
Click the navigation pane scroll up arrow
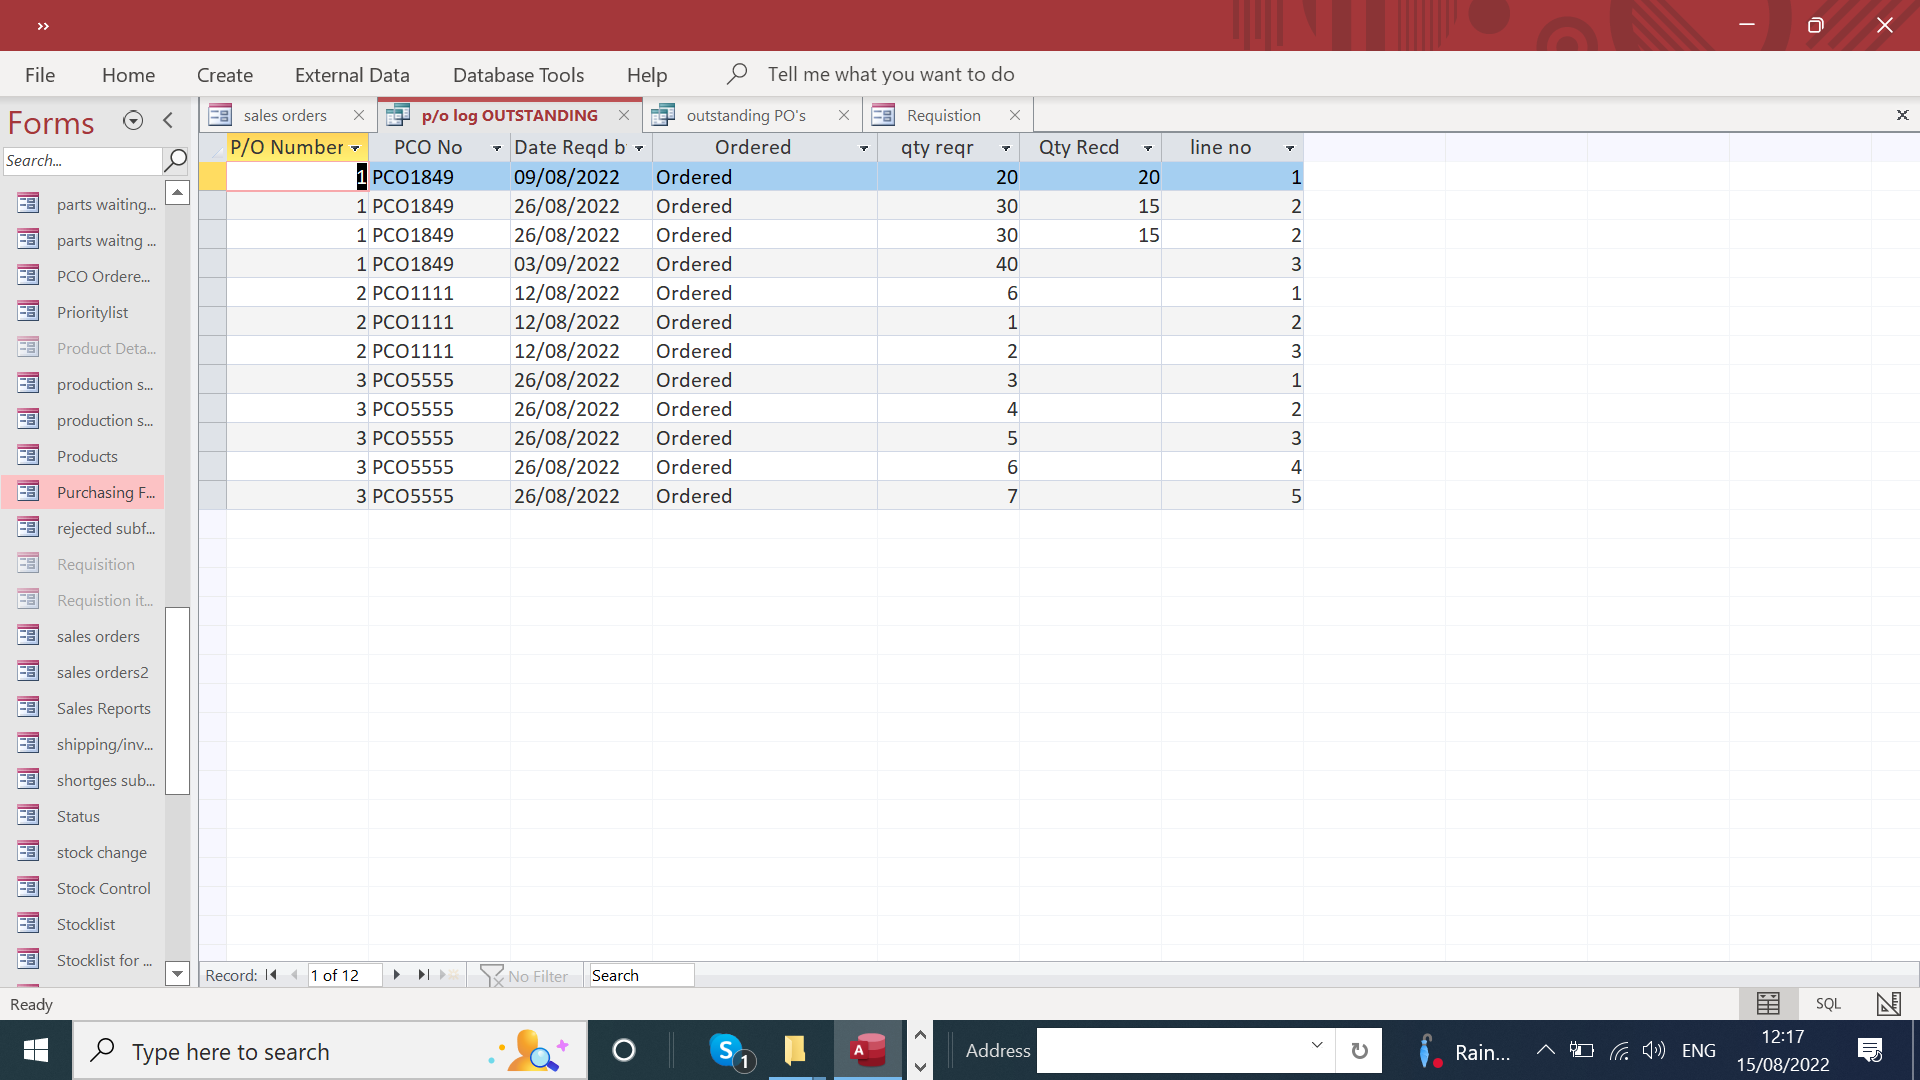click(177, 192)
